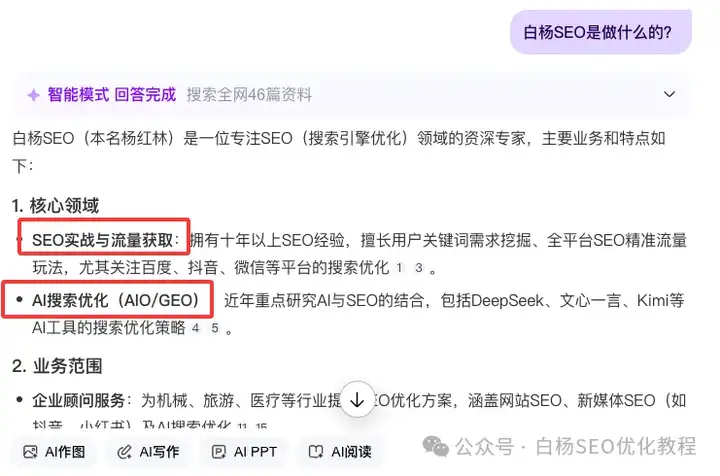Open citation reference number 3
This screenshot has height=476, width=720.
click(418, 267)
